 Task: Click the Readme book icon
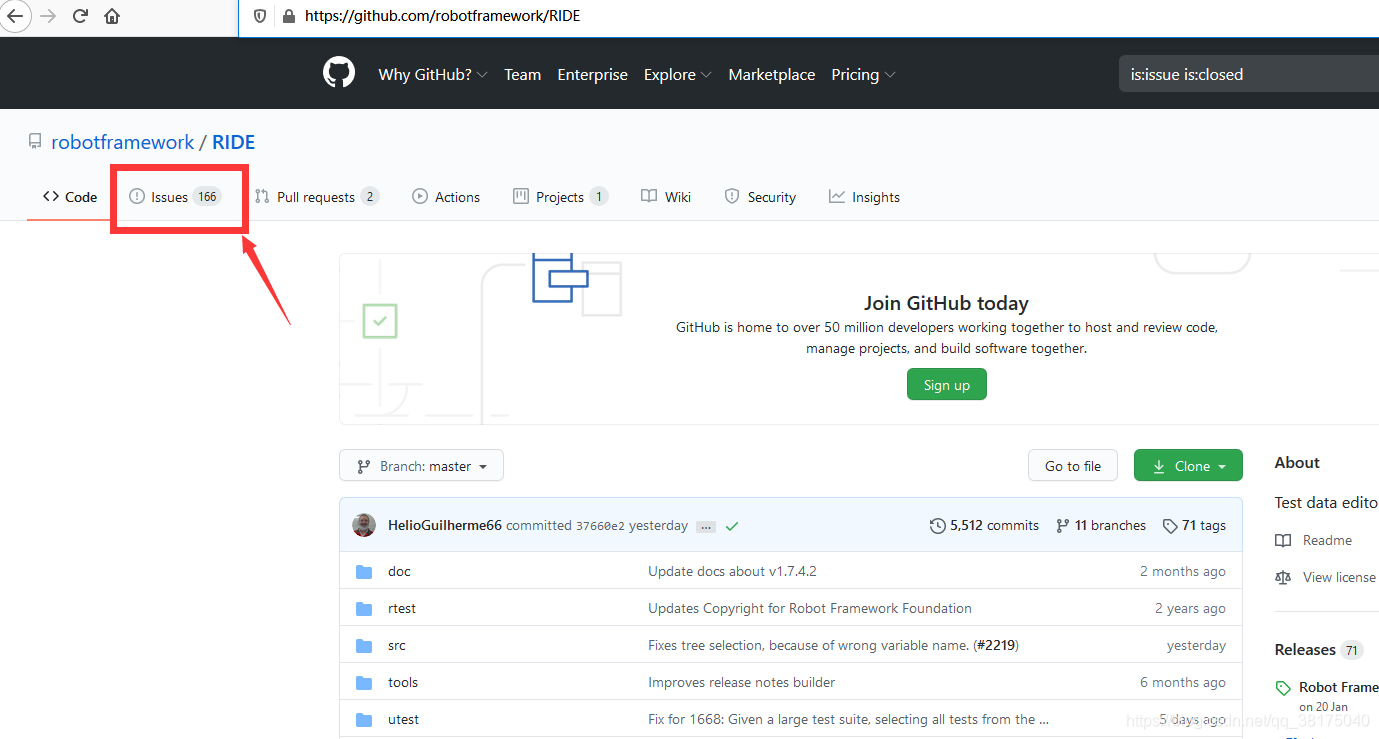[1283, 541]
